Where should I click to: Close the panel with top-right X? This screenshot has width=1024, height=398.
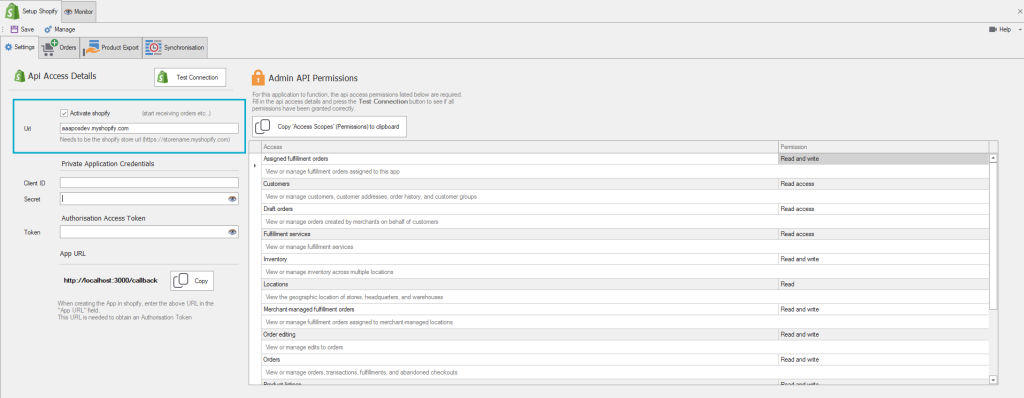(x=1019, y=12)
